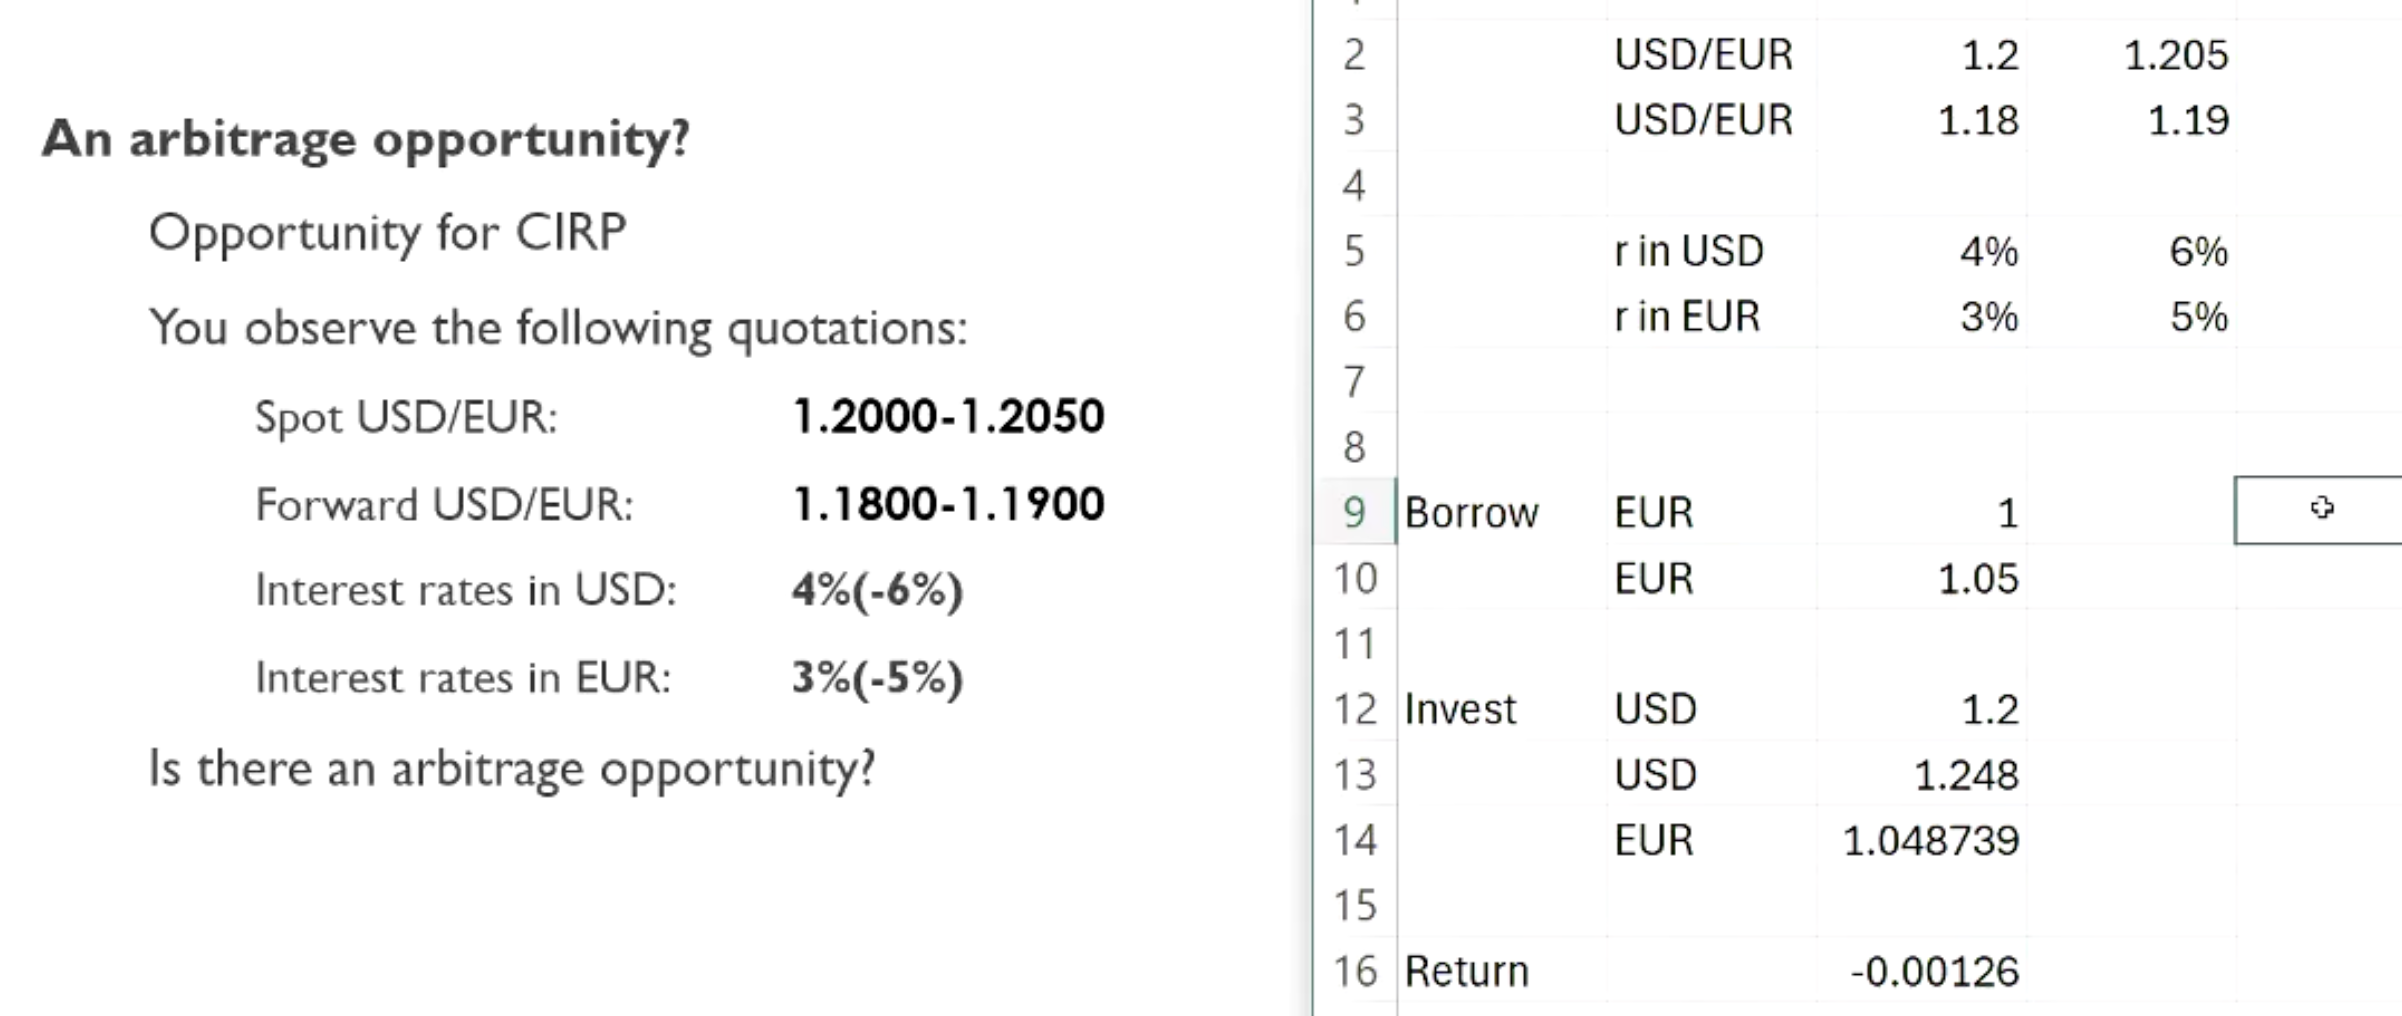Select row header 12

click(x=1354, y=709)
